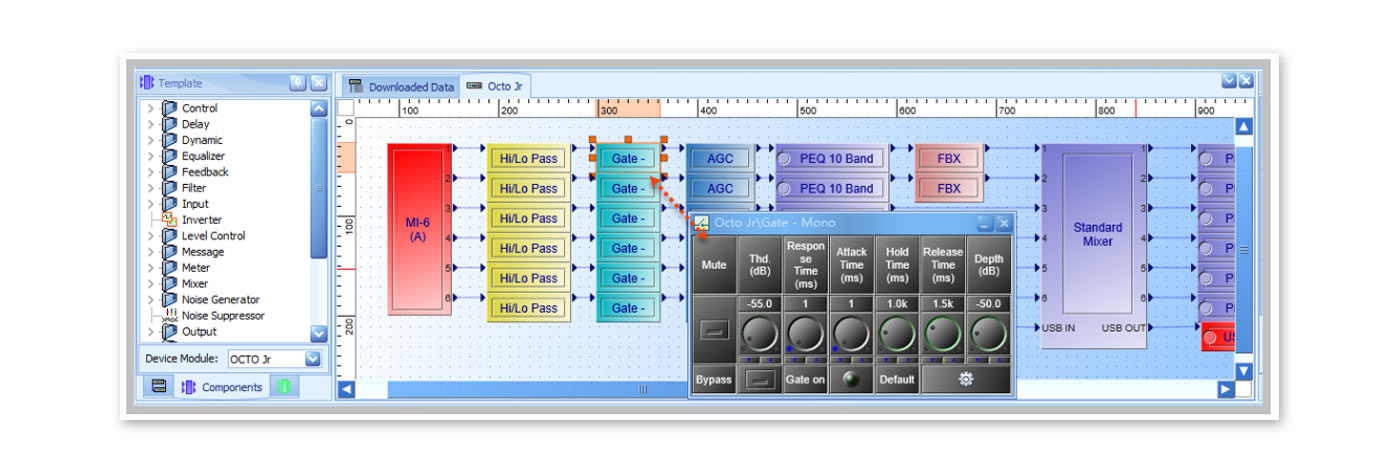Toggle the Bypass switch in Gate panel
The height and width of the screenshot is (460, 1400).
click(760, 380)
